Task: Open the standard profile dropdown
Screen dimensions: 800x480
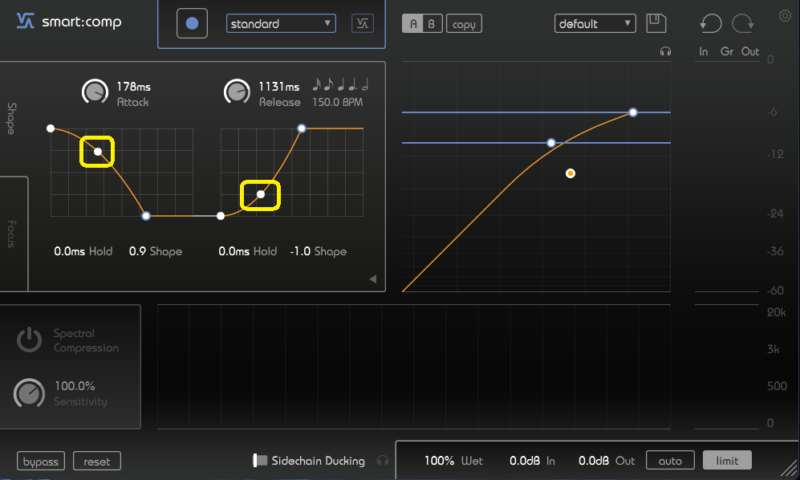Action: (281, 23)
